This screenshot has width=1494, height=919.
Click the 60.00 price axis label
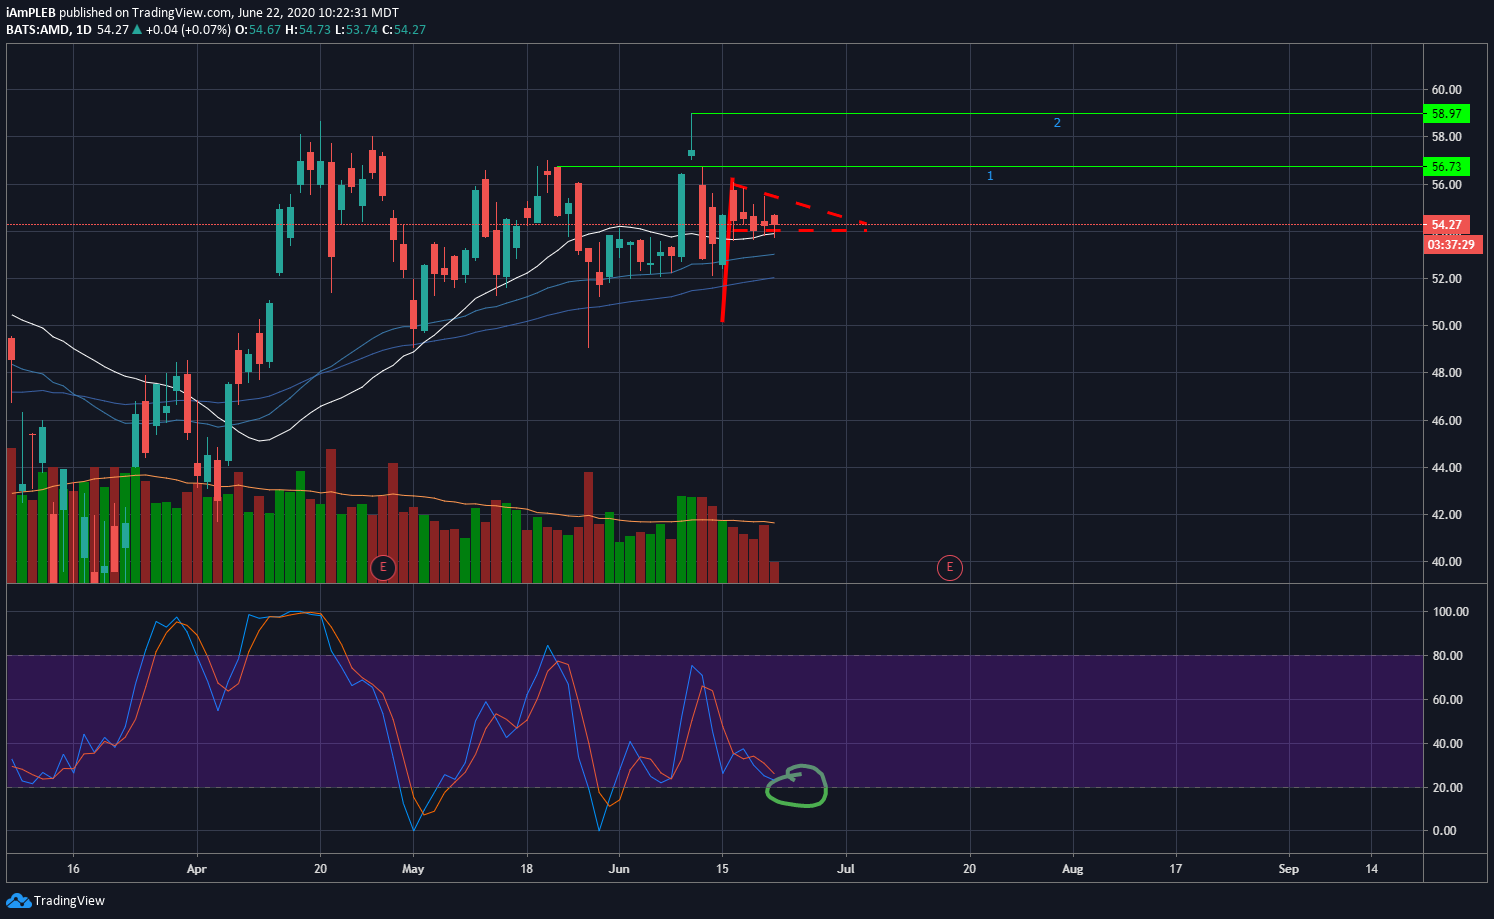click(1446, 90)
